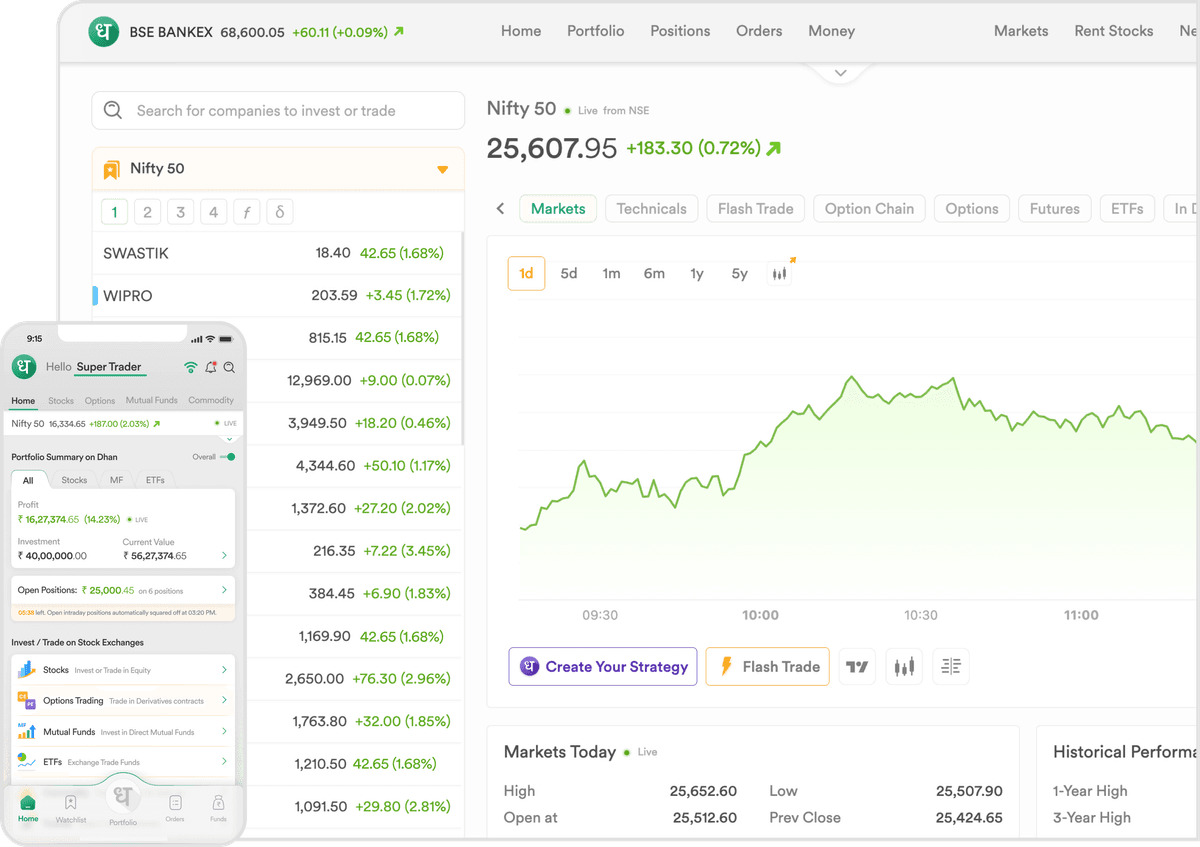Tap Funds icon in phone bottom navigation
Screen dimensions: 1200x847
point(218,802)
